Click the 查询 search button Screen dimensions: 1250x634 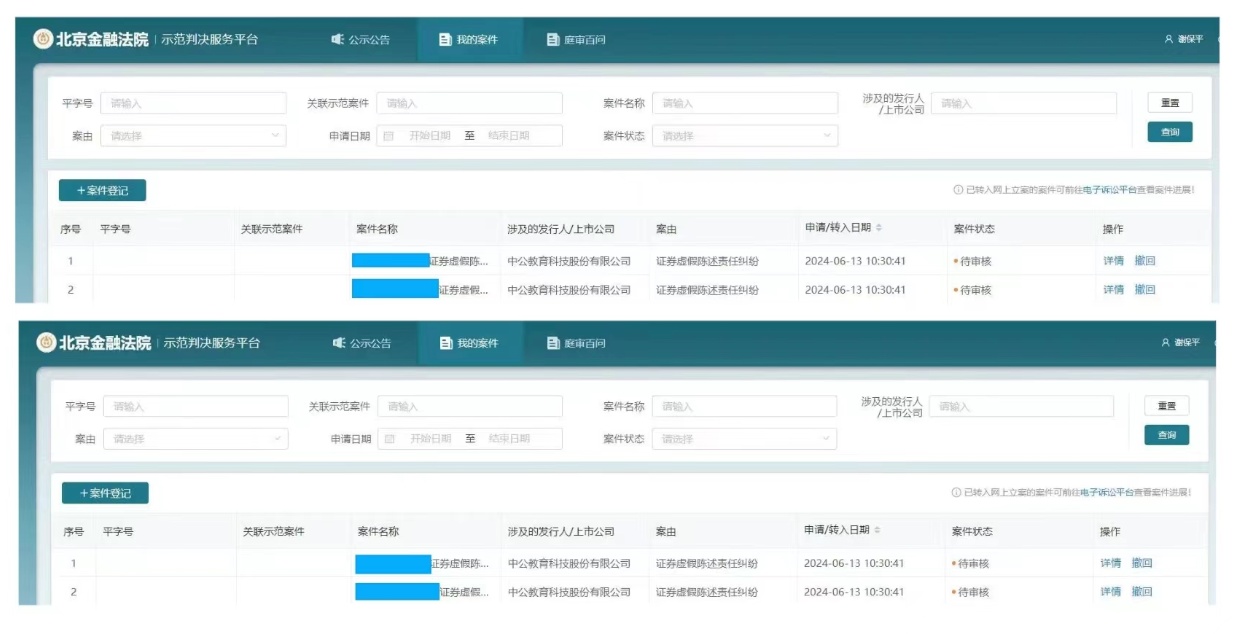(1170, 131)
